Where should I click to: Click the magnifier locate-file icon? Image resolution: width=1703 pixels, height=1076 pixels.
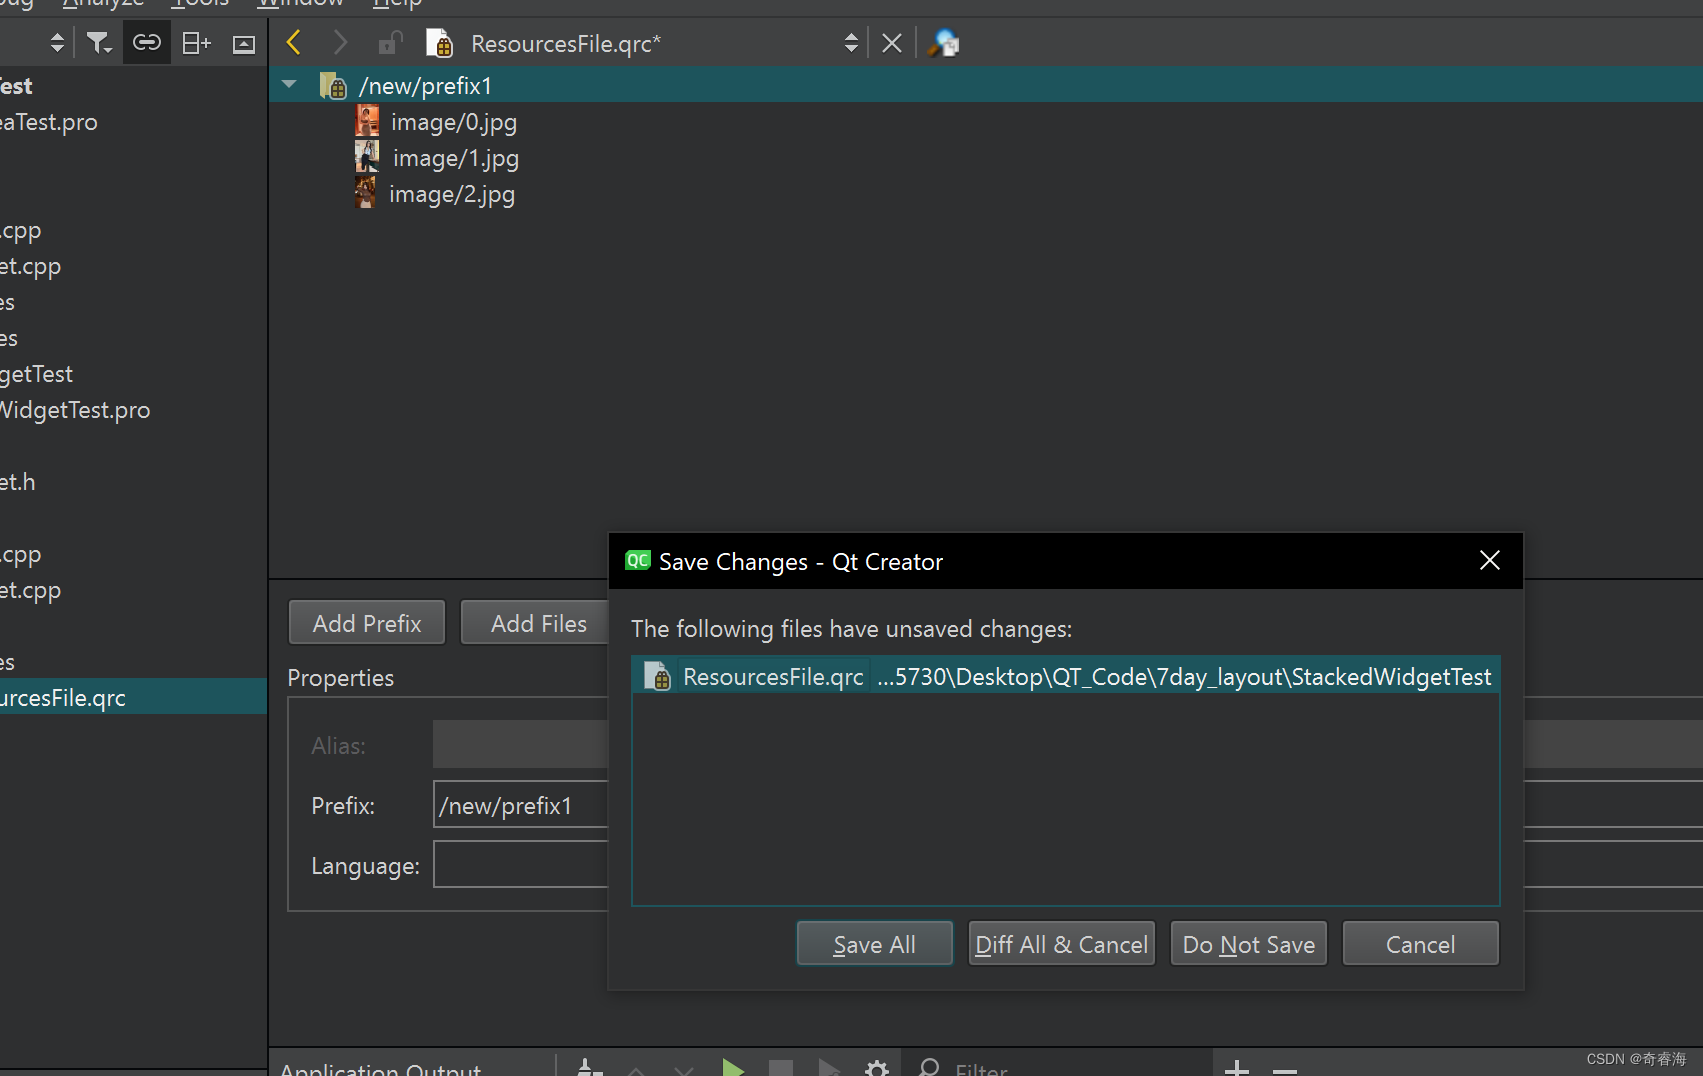point(943,43)
